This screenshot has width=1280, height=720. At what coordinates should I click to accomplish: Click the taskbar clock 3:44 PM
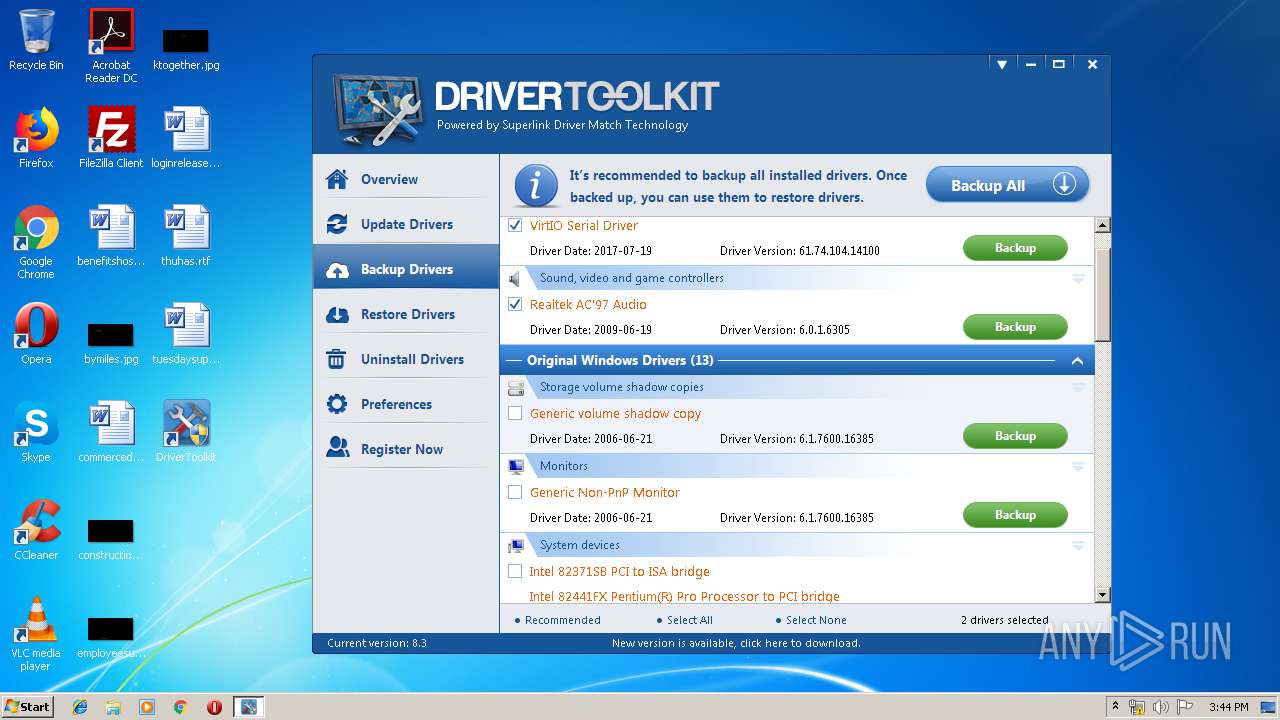(1228, 707)
